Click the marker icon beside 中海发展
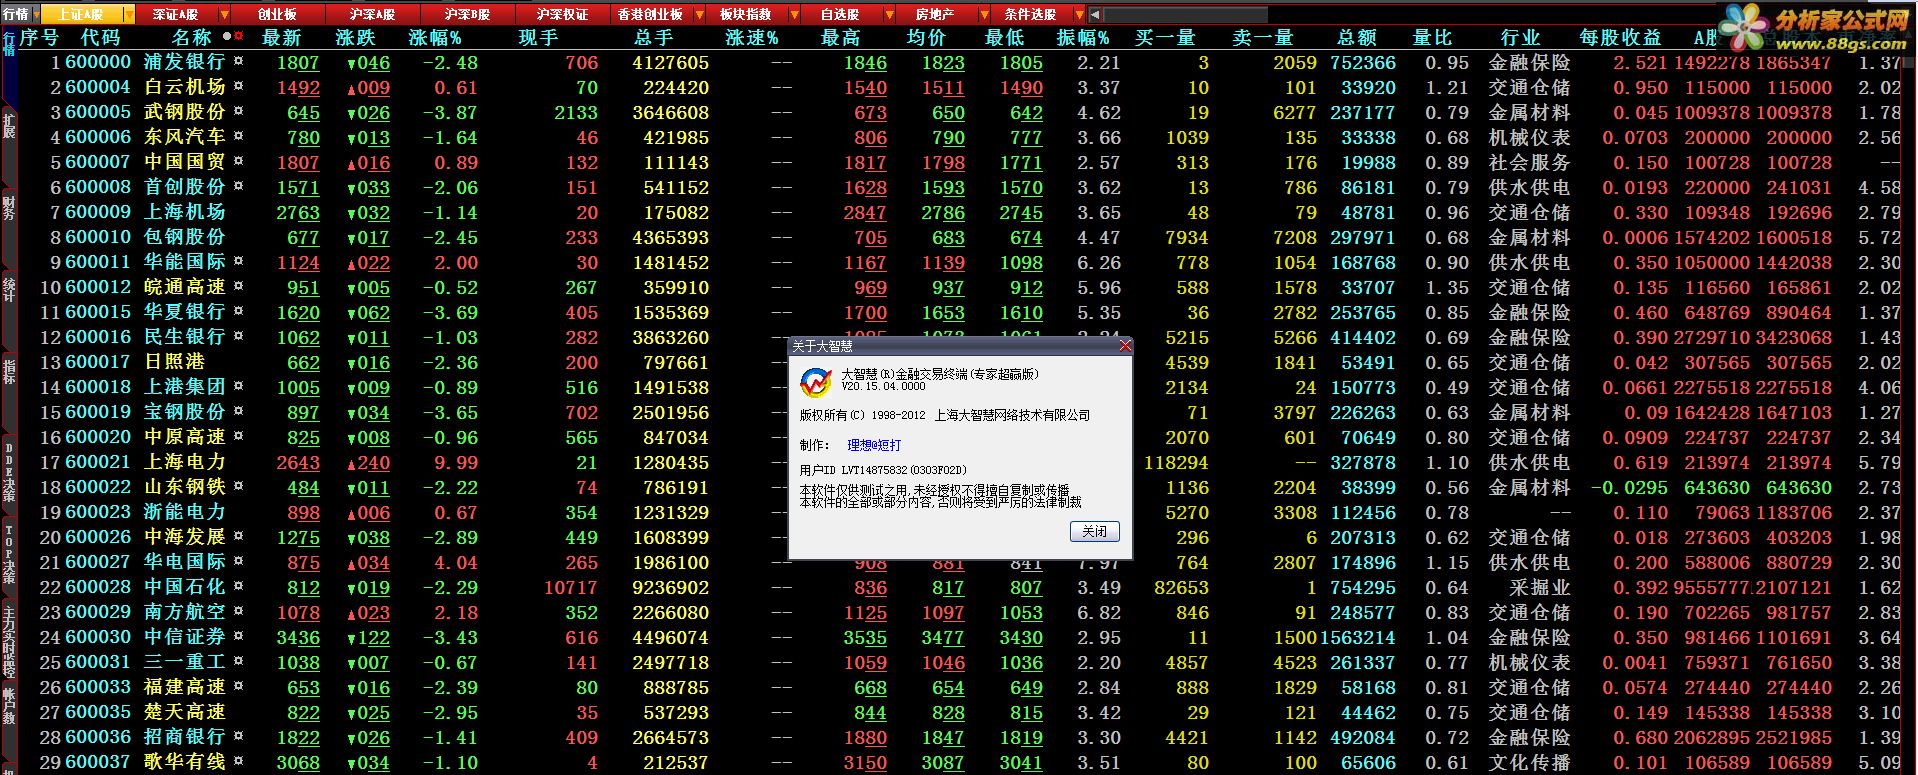Image resolution: width=1918 pixels, height=775 pixels. click(238, 536)
